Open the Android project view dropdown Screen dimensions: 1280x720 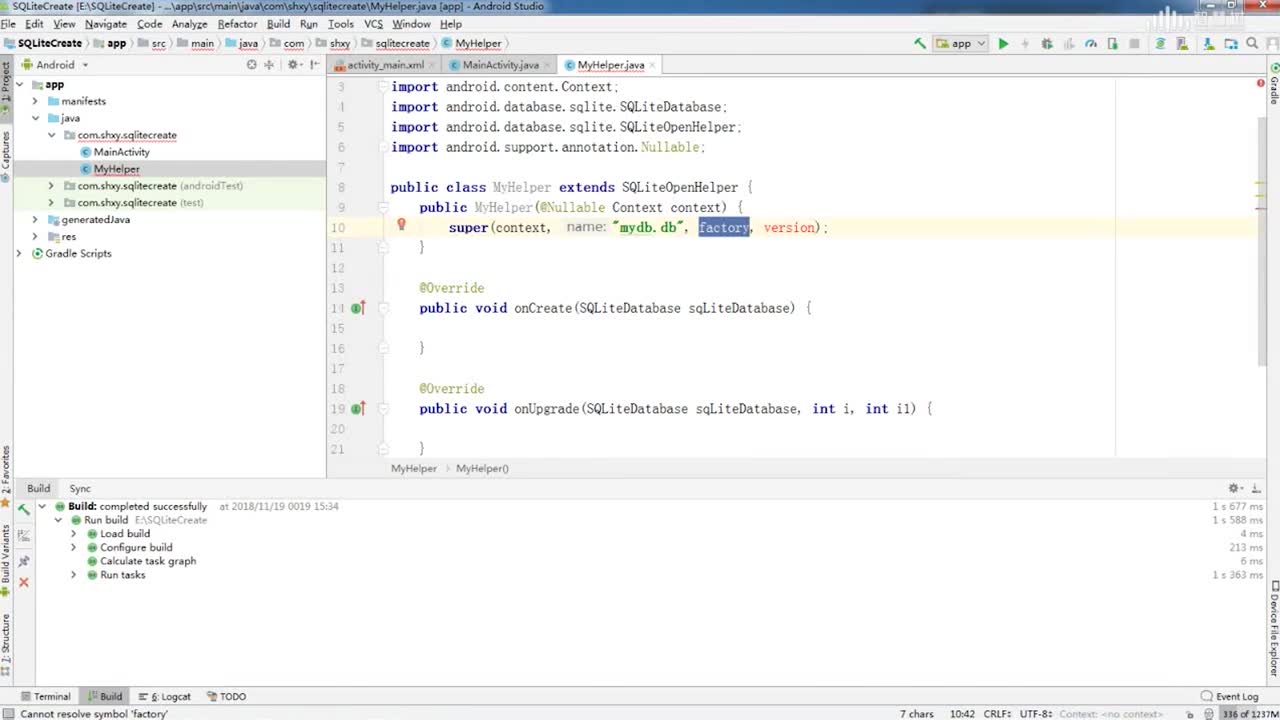pyautogui.click(x=54, y=65)
